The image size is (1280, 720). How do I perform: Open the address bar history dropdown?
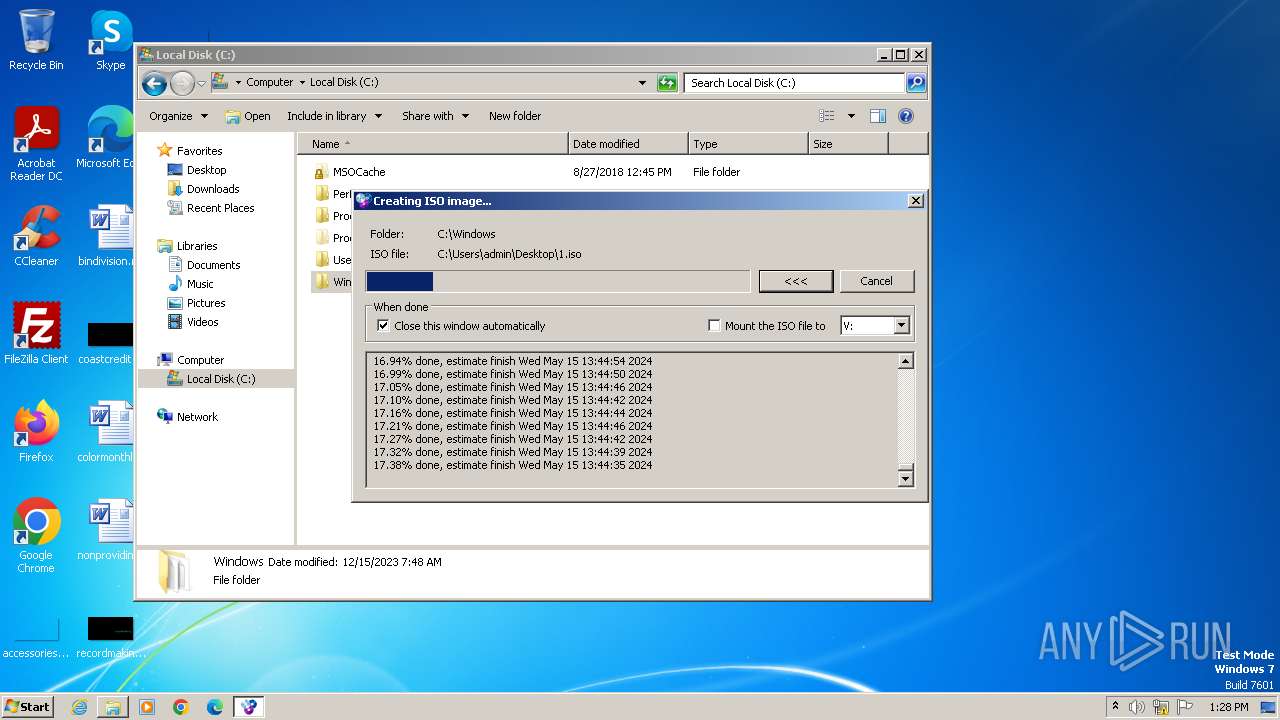click(642, 83)
